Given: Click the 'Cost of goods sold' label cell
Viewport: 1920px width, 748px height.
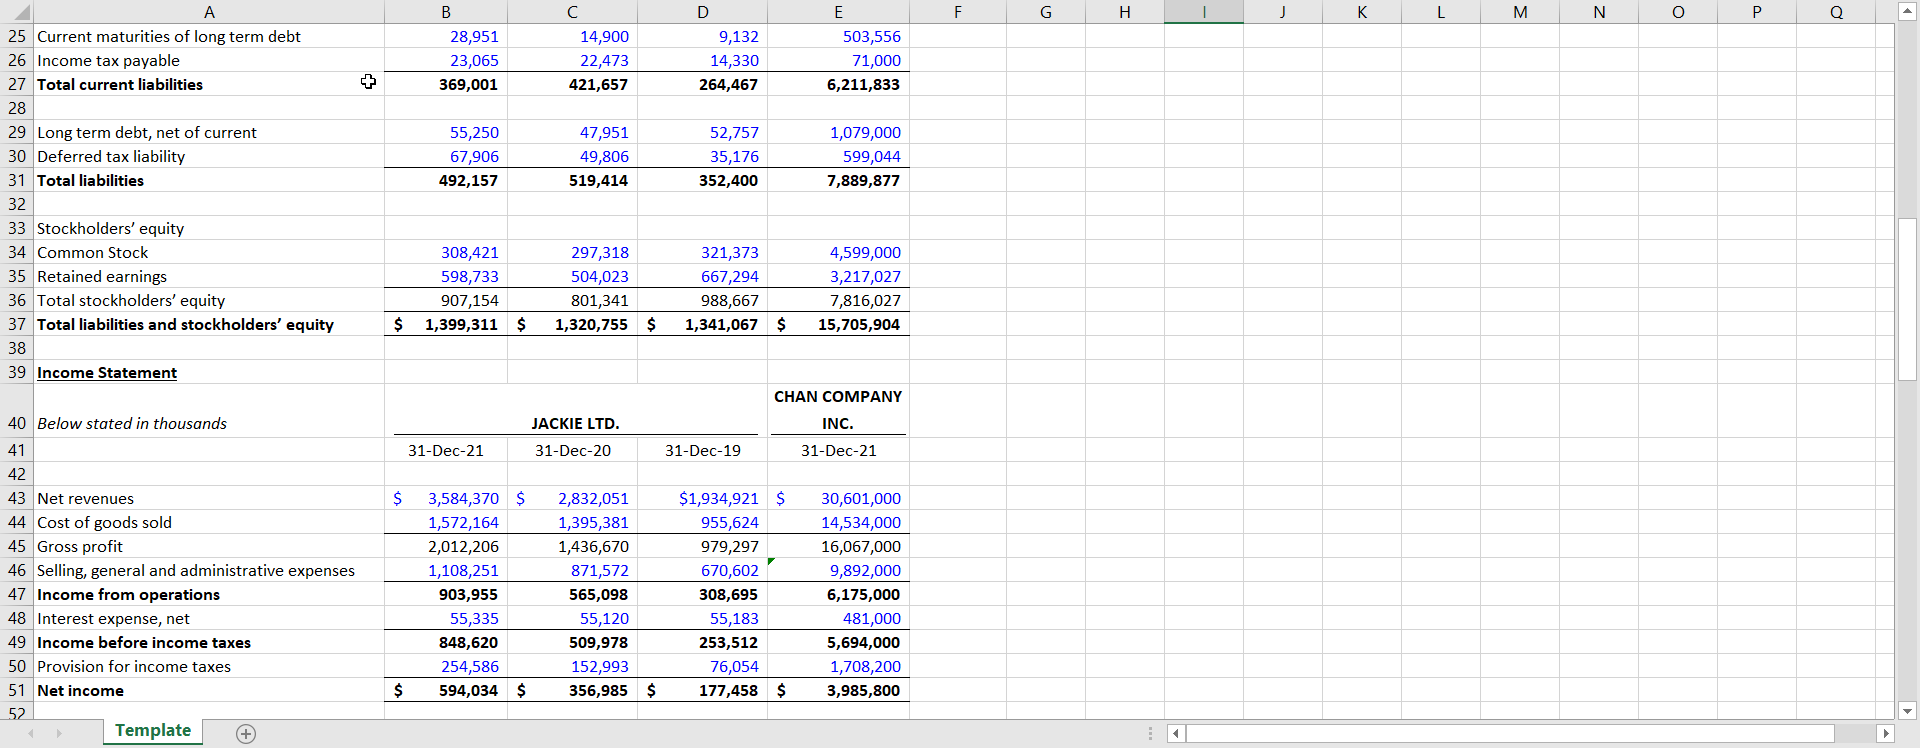Looking at the screenshot, I should [x=209, y=522].
